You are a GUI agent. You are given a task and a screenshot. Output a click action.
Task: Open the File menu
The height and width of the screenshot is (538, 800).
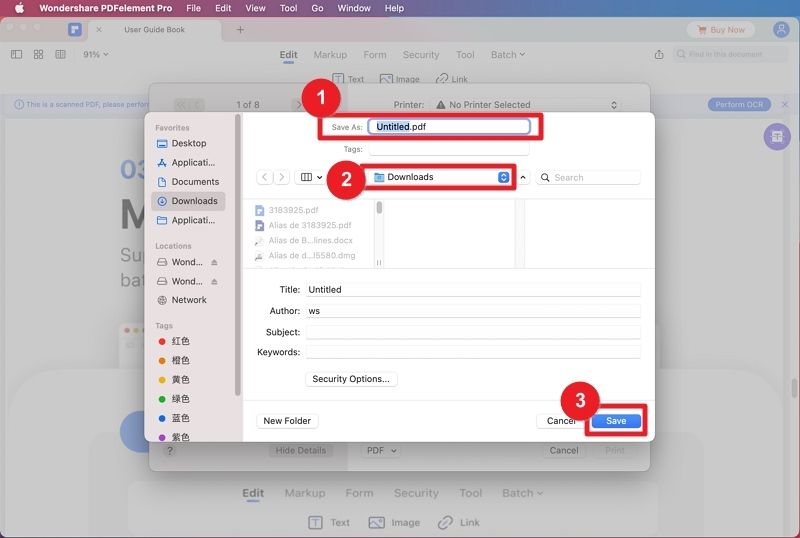193,8
